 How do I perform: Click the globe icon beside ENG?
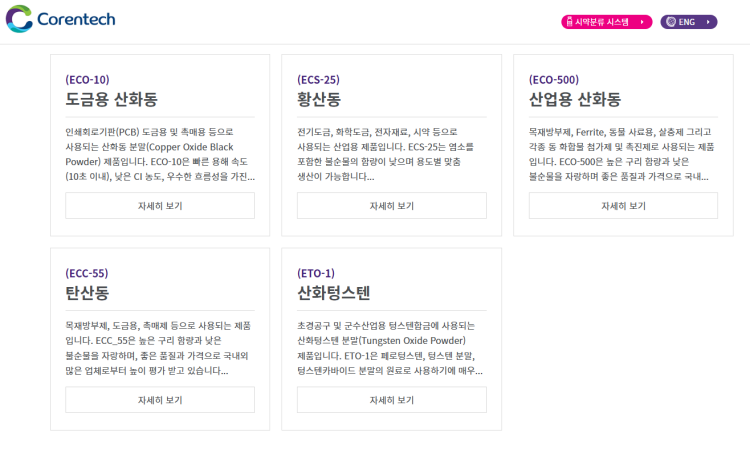coord(670,21)
